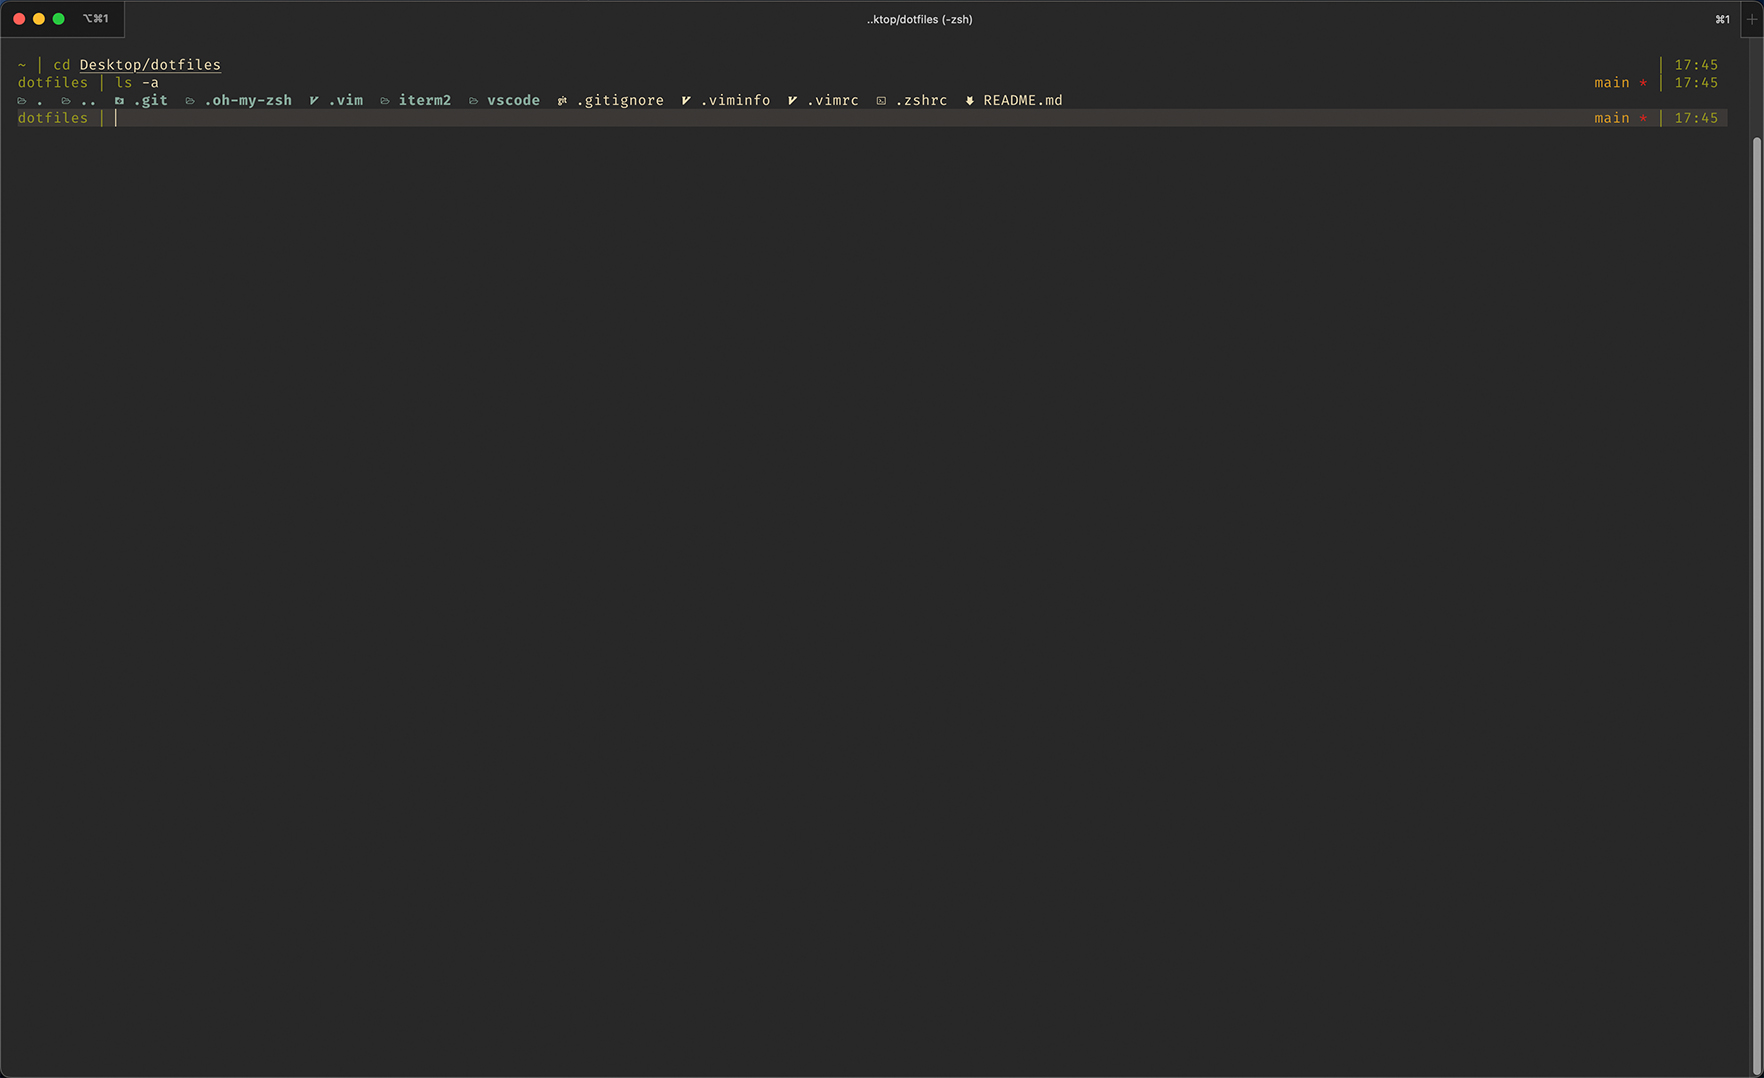Click the vim icon before .viminfo
Viewport: 1764px width, 1078px height.
tap(686, 101)
